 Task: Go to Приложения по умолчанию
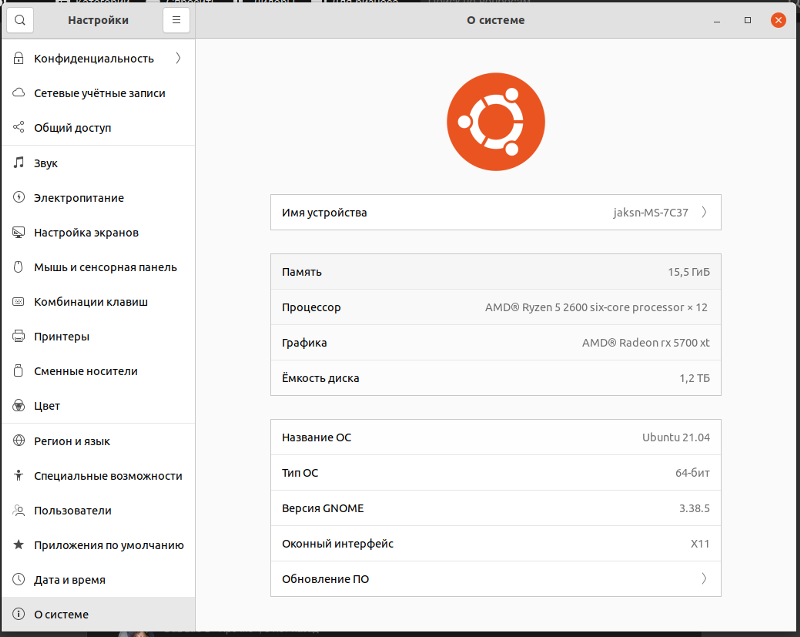(x=98, y=545)
